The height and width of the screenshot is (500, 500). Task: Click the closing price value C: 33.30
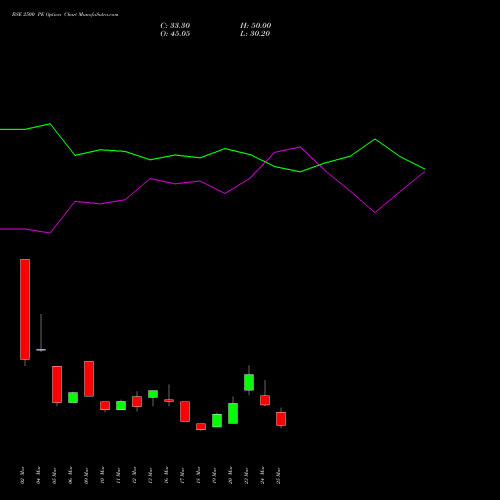(x=175, y=26)
